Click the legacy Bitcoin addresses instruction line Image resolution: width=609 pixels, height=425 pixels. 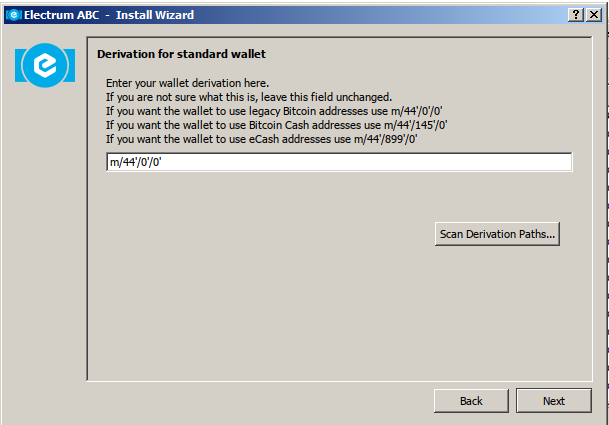click(274, 111)
